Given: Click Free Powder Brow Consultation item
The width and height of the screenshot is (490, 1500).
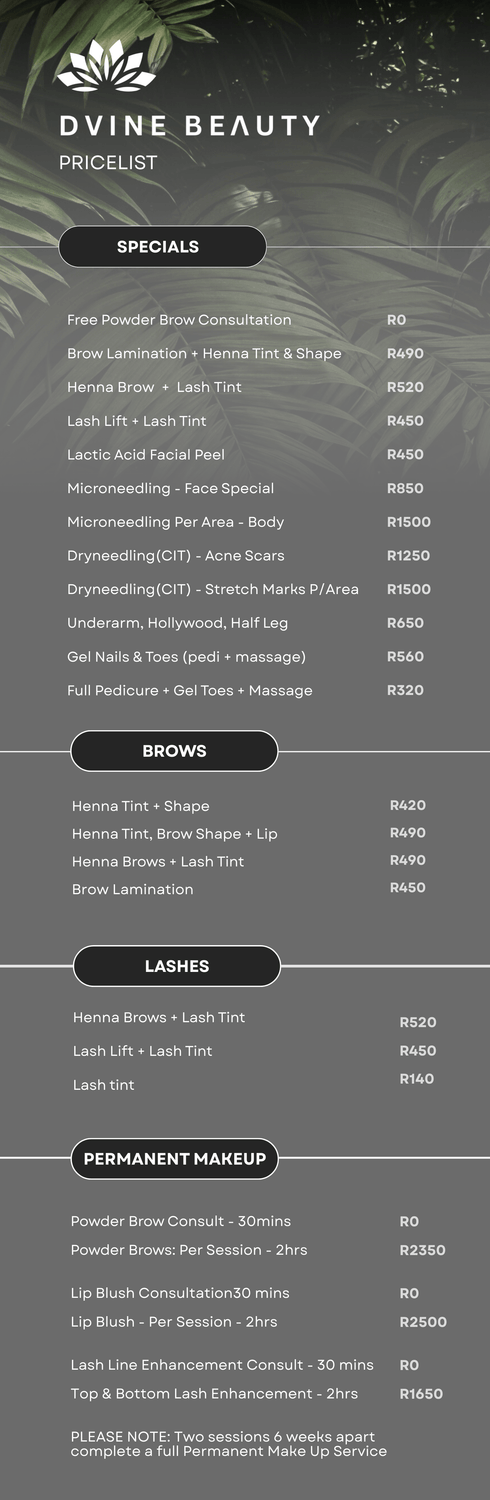Looking at the screenshot, I should 179,320.
